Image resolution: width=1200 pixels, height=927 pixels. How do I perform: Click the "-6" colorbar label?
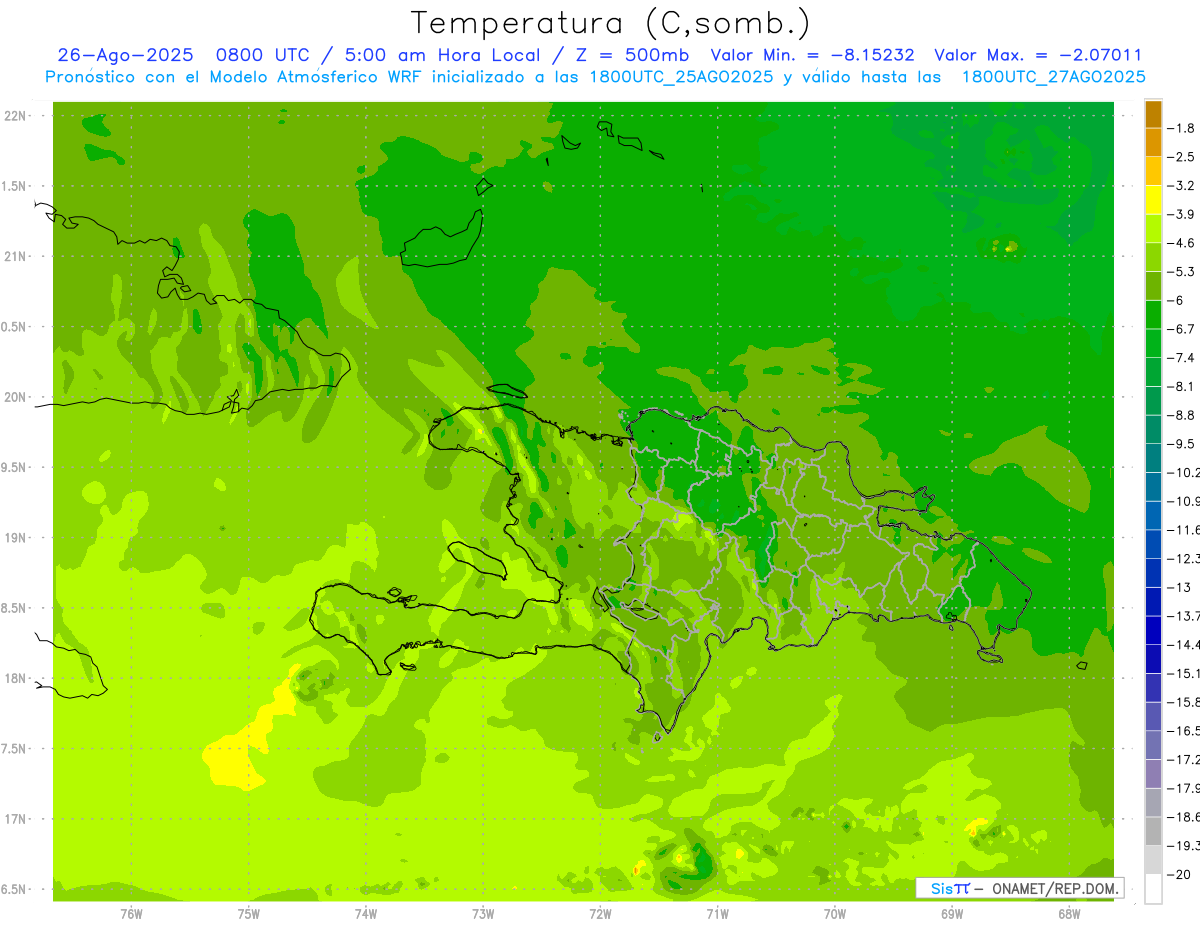click(1175, 300)
